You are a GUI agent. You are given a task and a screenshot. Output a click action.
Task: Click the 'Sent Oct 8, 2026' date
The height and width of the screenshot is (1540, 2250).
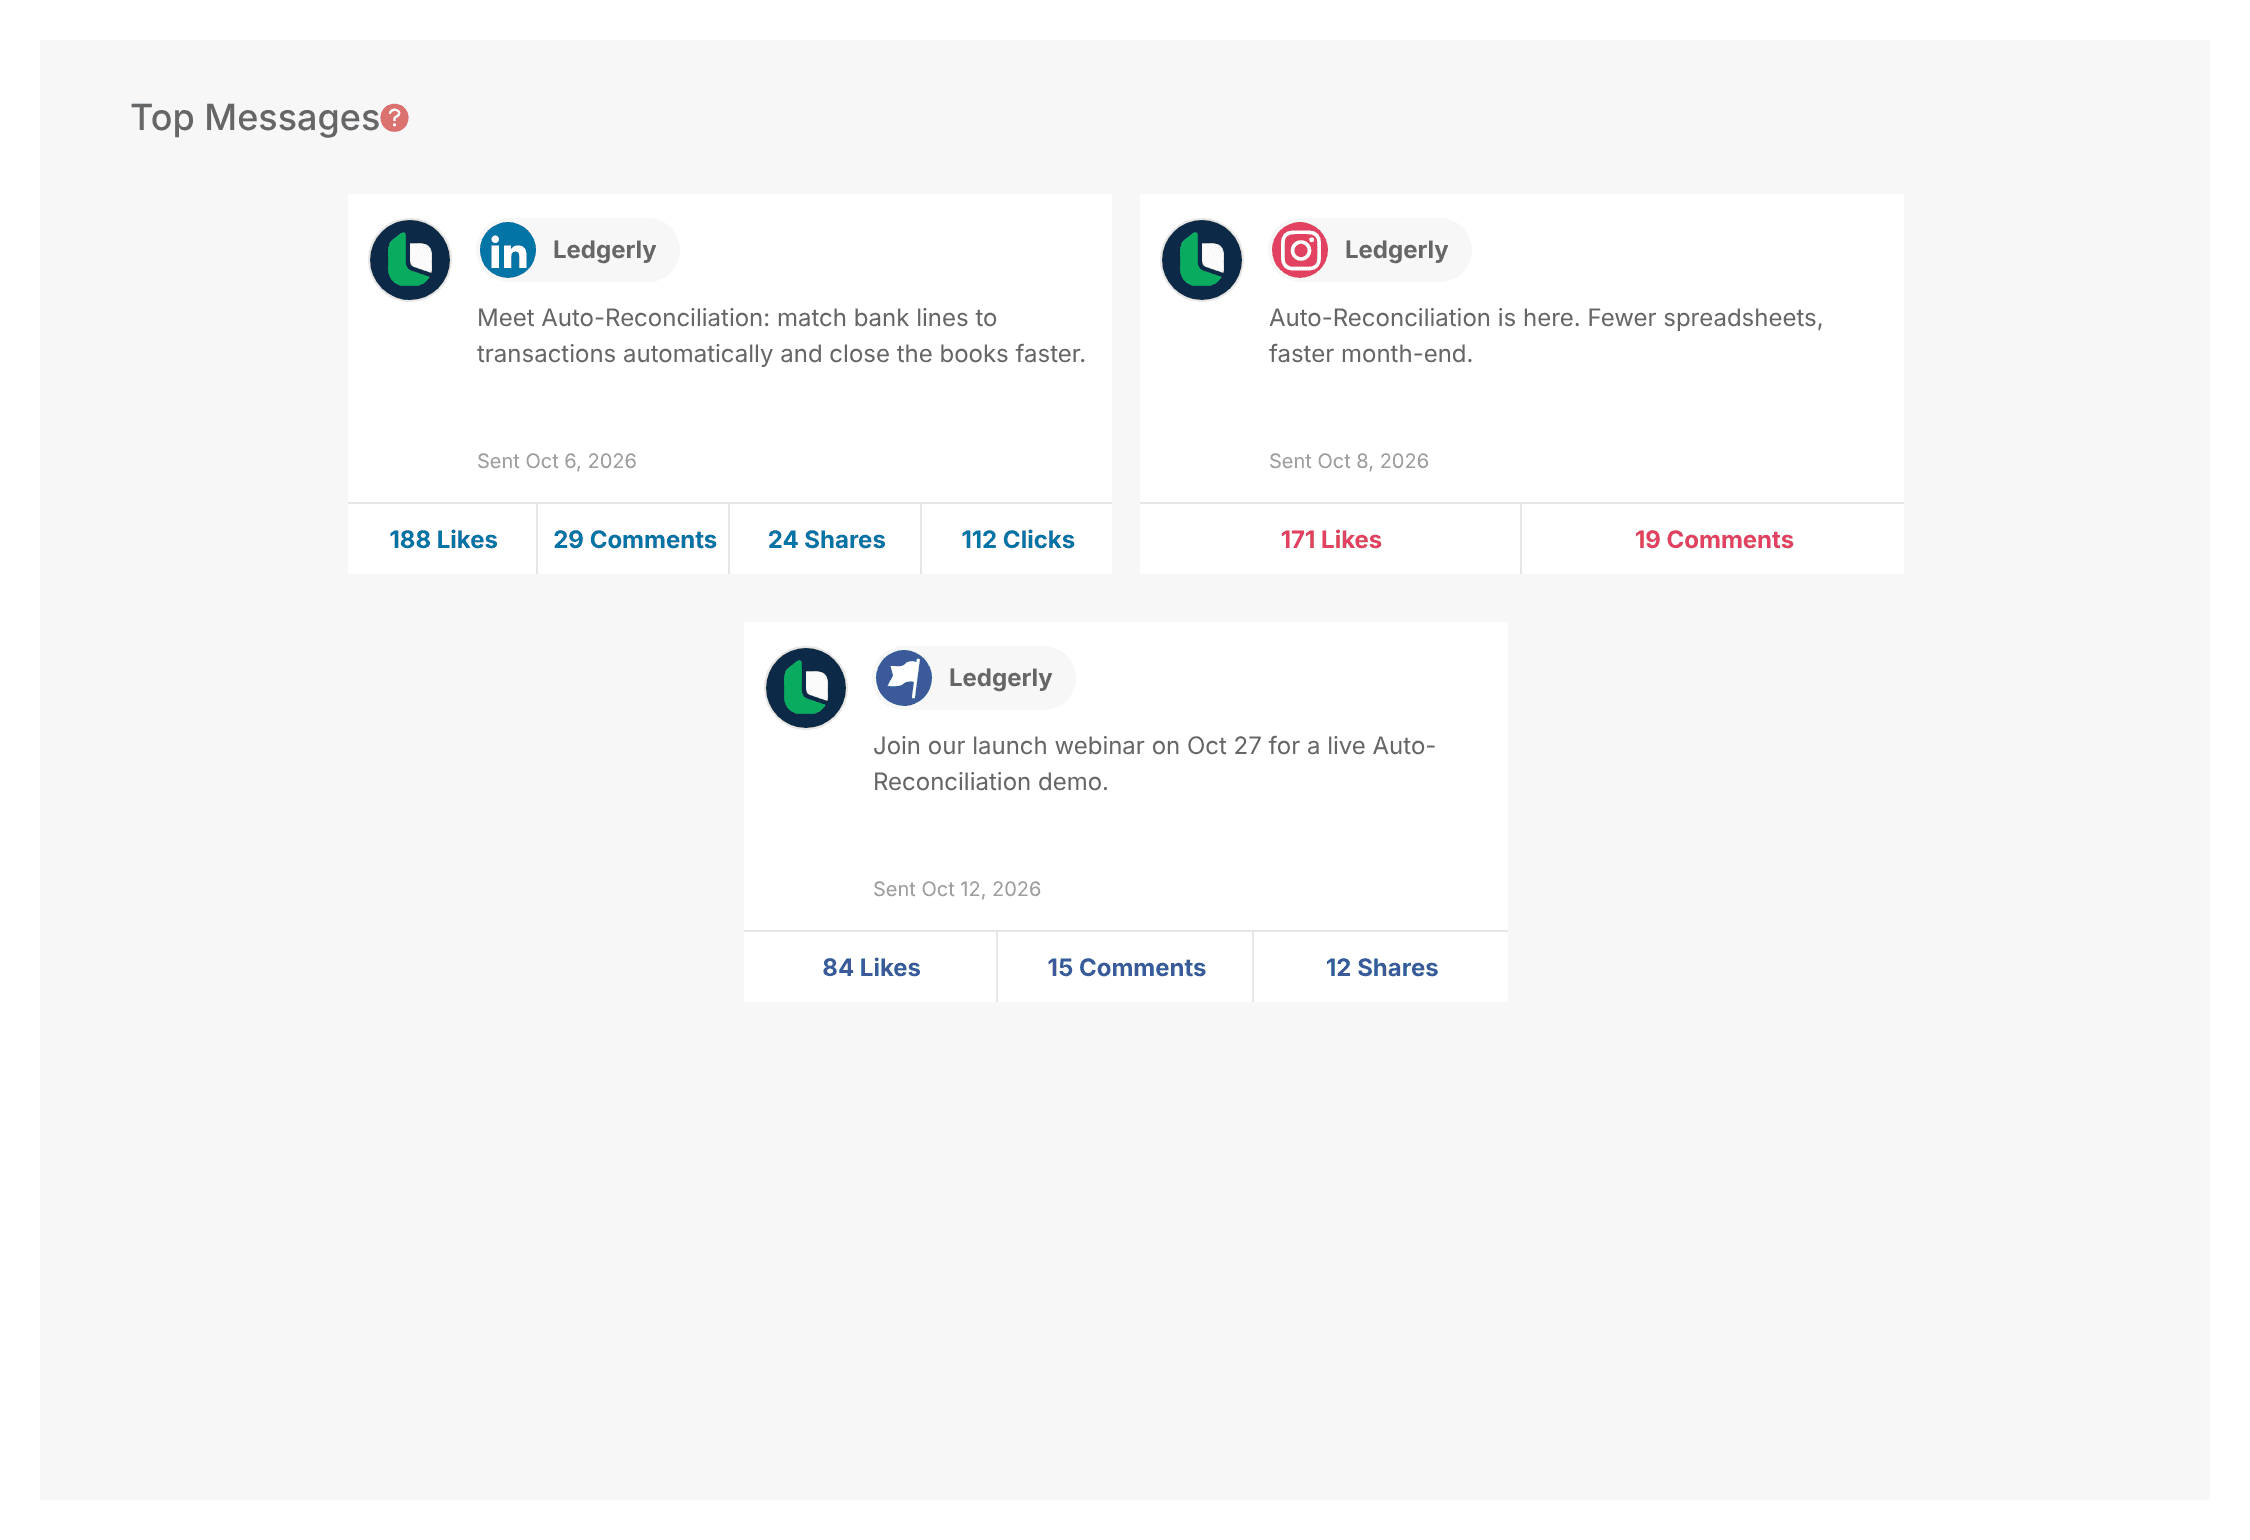pos(1348,461)
